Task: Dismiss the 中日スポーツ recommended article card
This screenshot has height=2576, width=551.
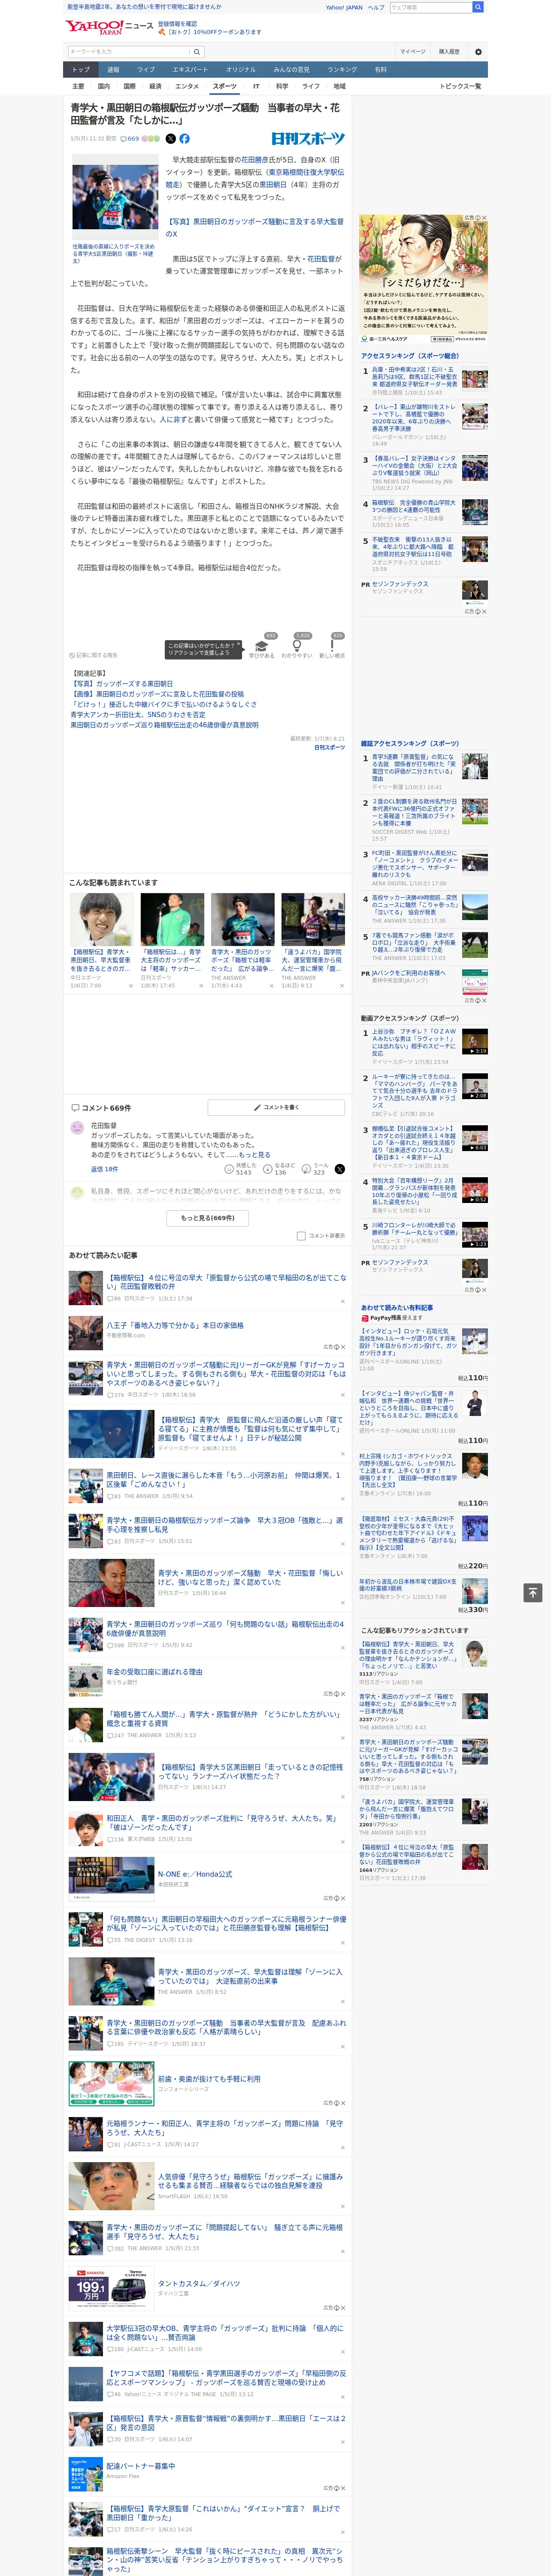Action: click(131, 986)
